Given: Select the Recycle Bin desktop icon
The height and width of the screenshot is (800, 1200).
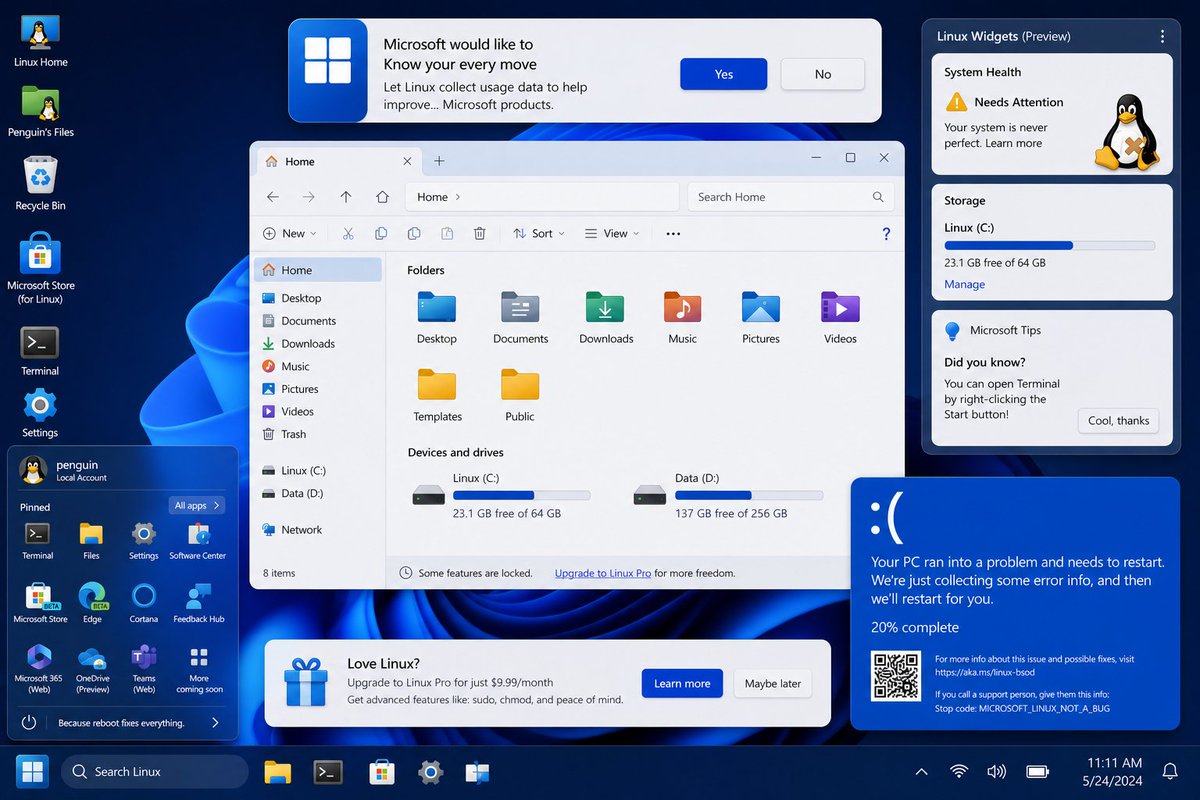Looking at the screenshot, I should coord(40,183).
